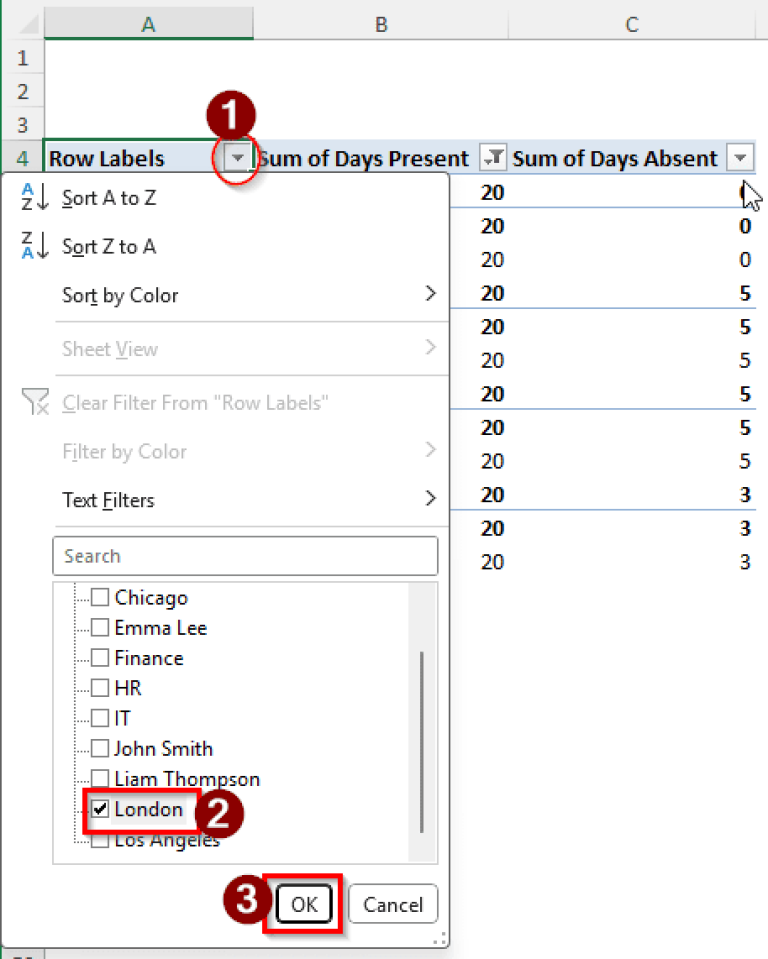The height and width of the screenshot is (959, 768).
Task: Open the Sum of Days Present filter icon
Action: (x=491, y=157)
